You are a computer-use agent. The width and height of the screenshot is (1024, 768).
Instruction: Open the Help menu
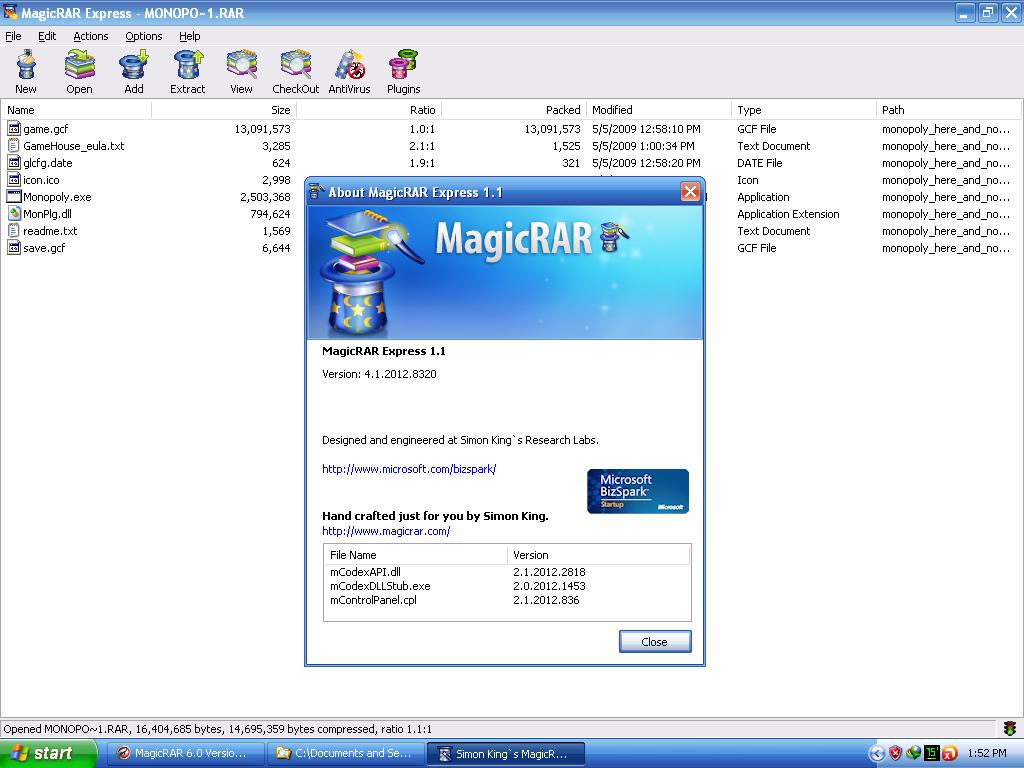click(189, 36)
